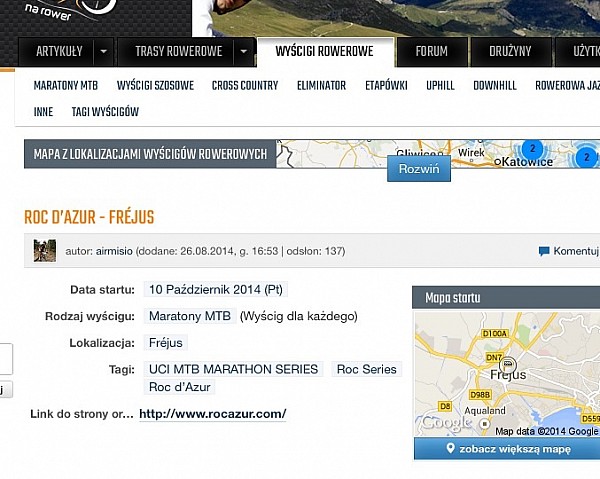Viewport: 600px width, 479px height.
Task: Click the map pin icon on larger map button
Action: pyautogui.click(x=451, y=449)
